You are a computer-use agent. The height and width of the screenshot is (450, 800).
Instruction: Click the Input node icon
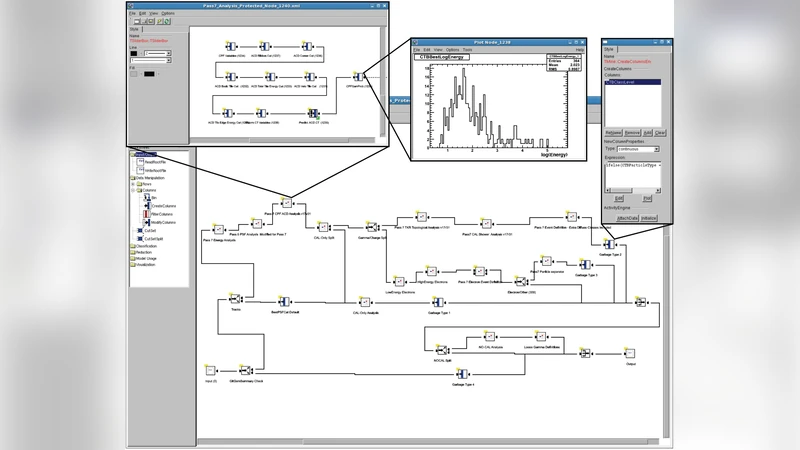click(210, 371)
